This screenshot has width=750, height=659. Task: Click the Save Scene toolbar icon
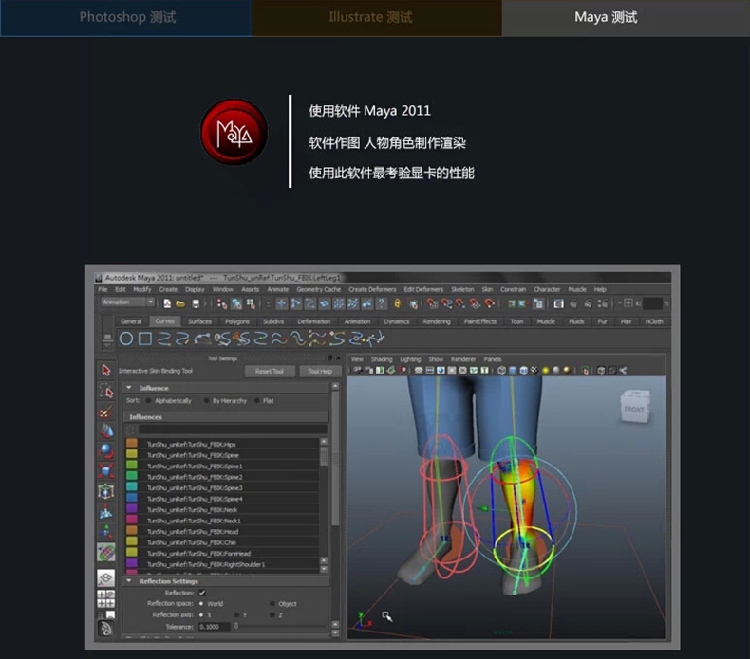click(x=195, y=304)
